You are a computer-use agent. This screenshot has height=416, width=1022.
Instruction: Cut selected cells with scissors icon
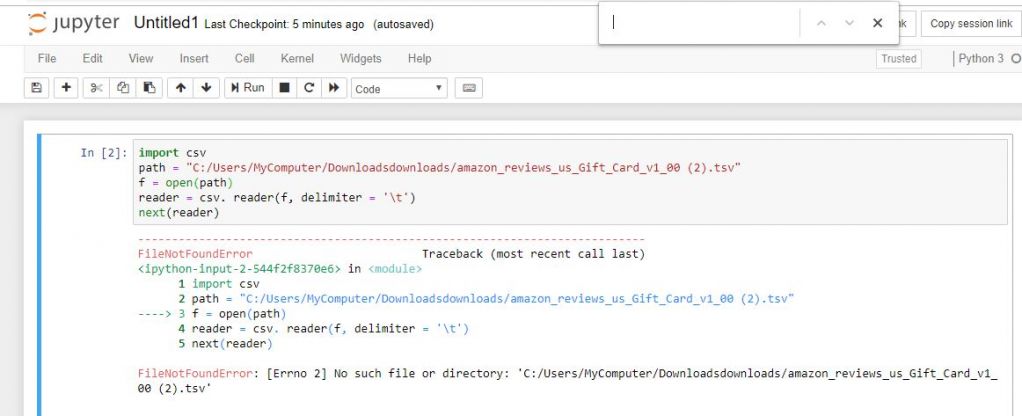click(x=96, y=88)
